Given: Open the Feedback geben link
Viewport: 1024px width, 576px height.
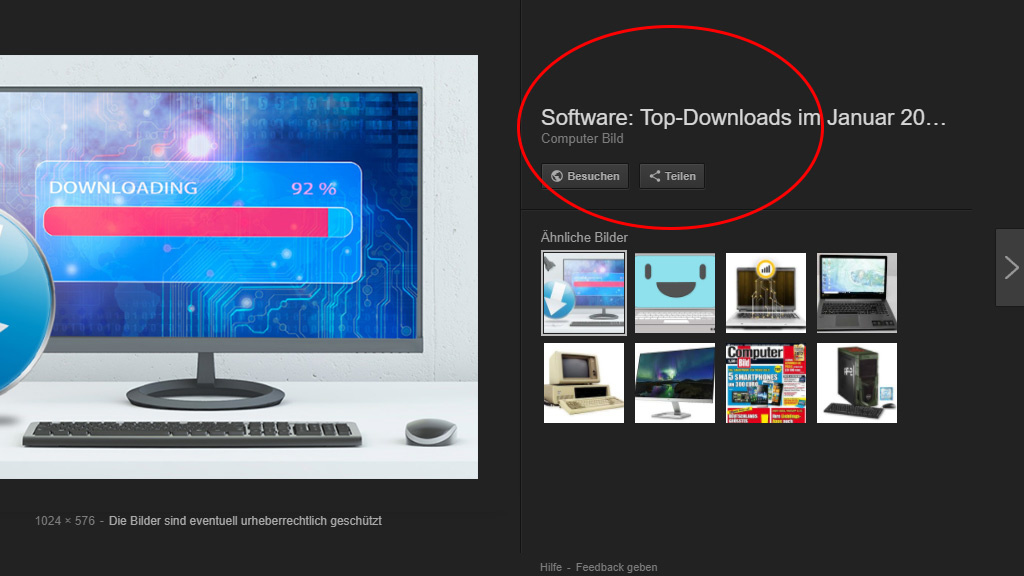Looking at the screenshot, I should coord(616,567).
